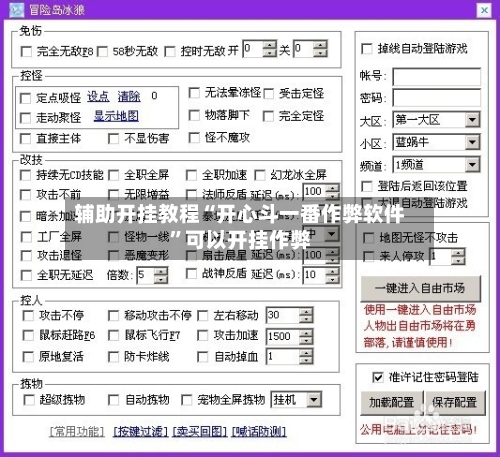Increase 来人停攻 spinner value
The image size is (500, 457).
(x=458, y=253)
